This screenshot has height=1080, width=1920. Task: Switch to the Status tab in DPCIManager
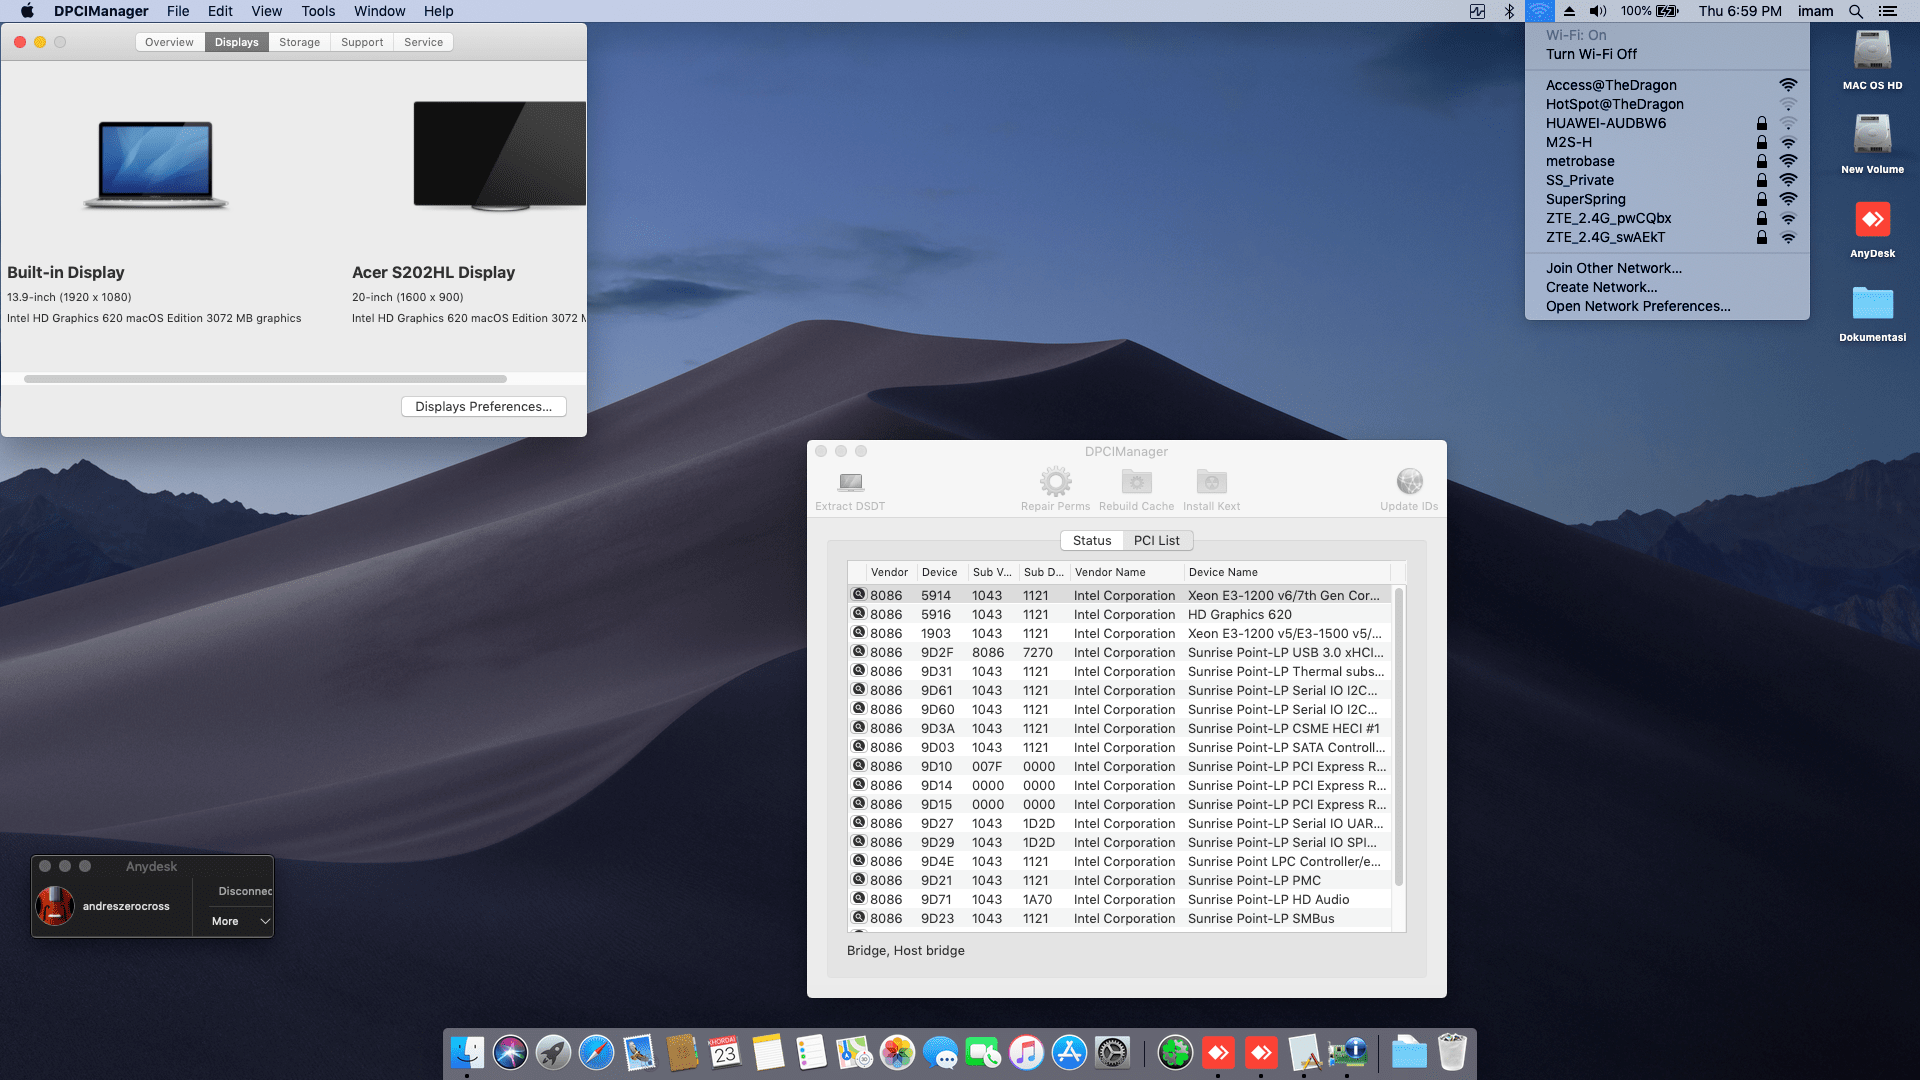tap(1092, 540)
